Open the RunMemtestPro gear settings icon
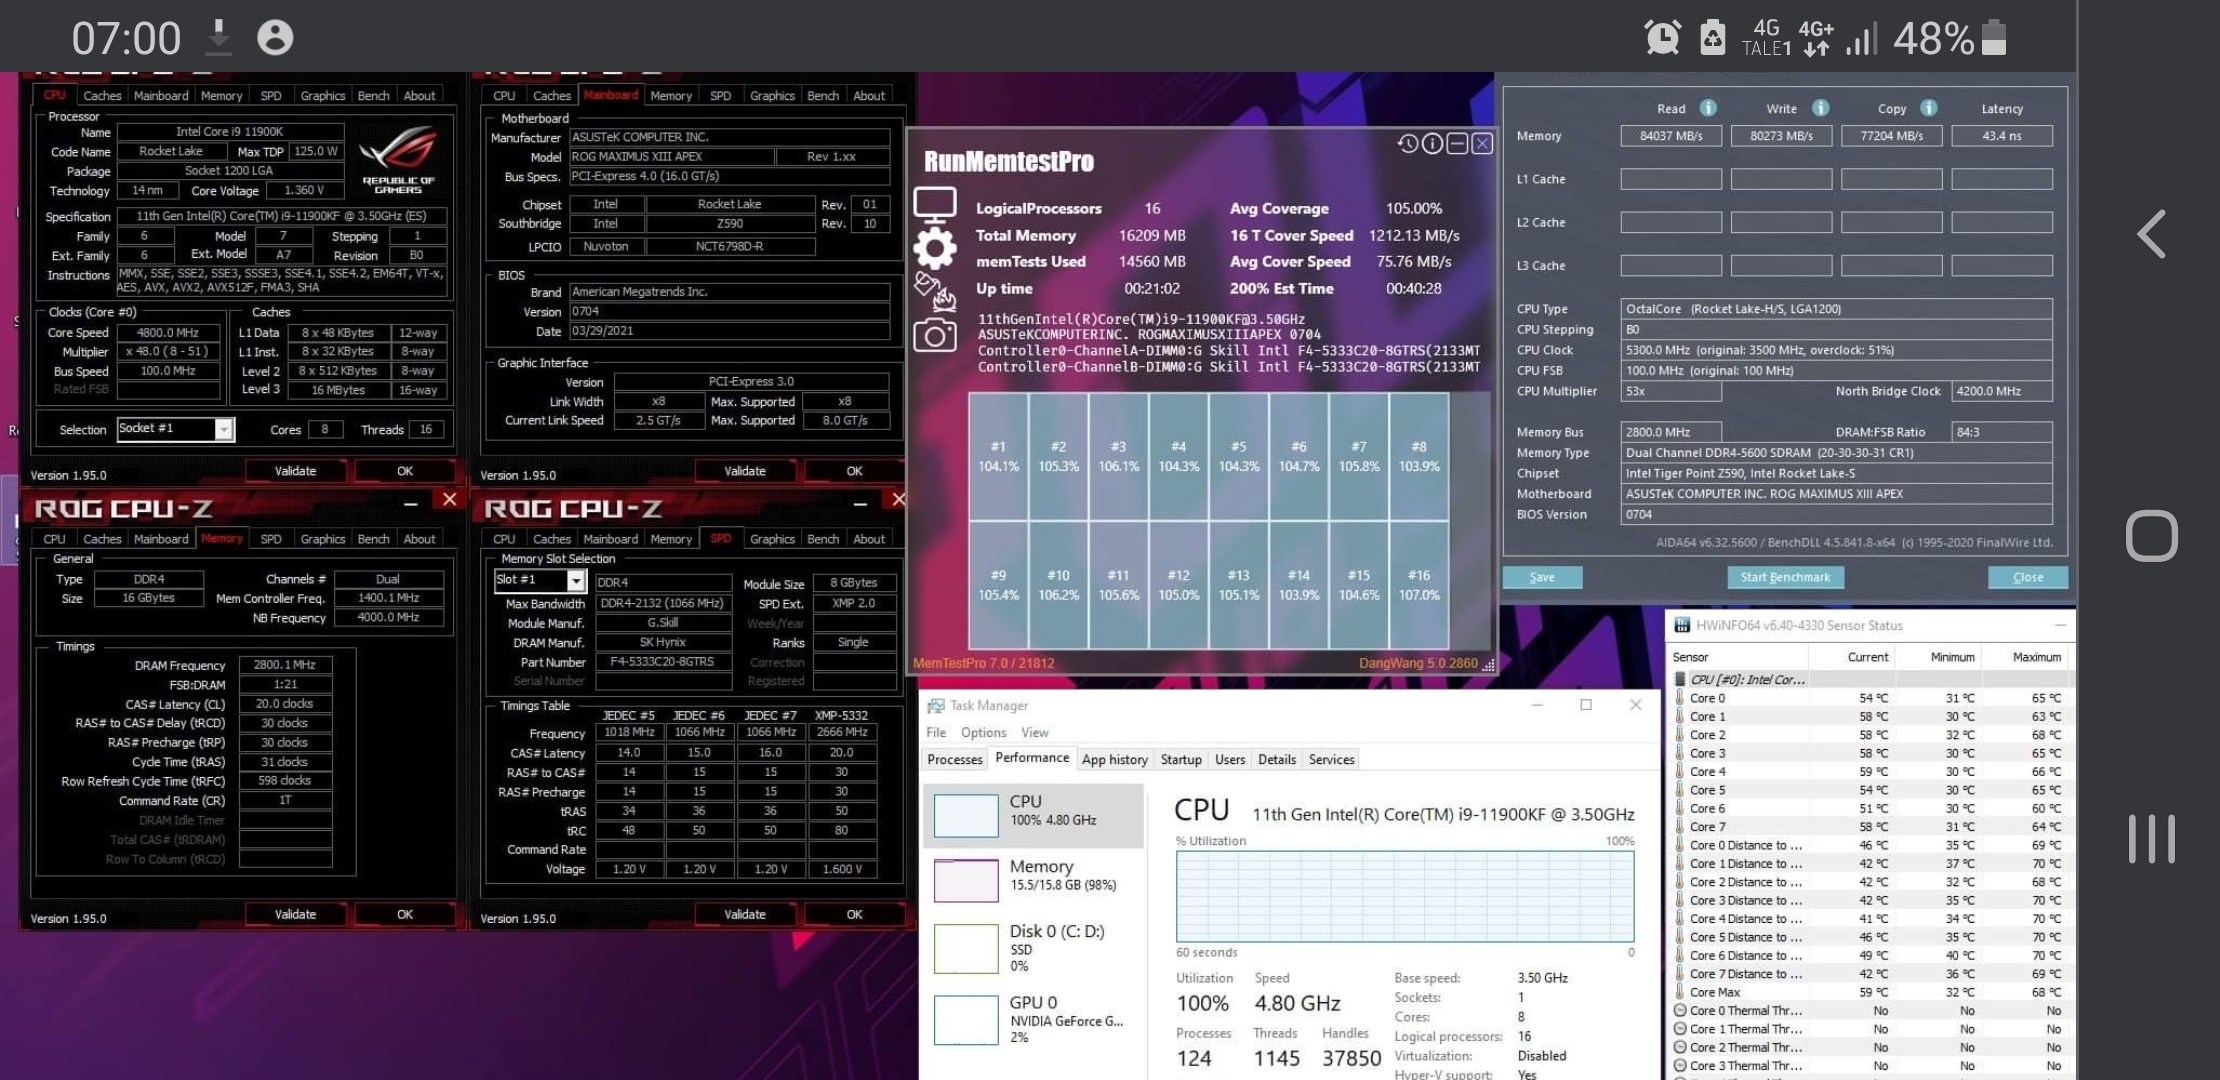2220x1080 pixels. [x=935, y=247]
